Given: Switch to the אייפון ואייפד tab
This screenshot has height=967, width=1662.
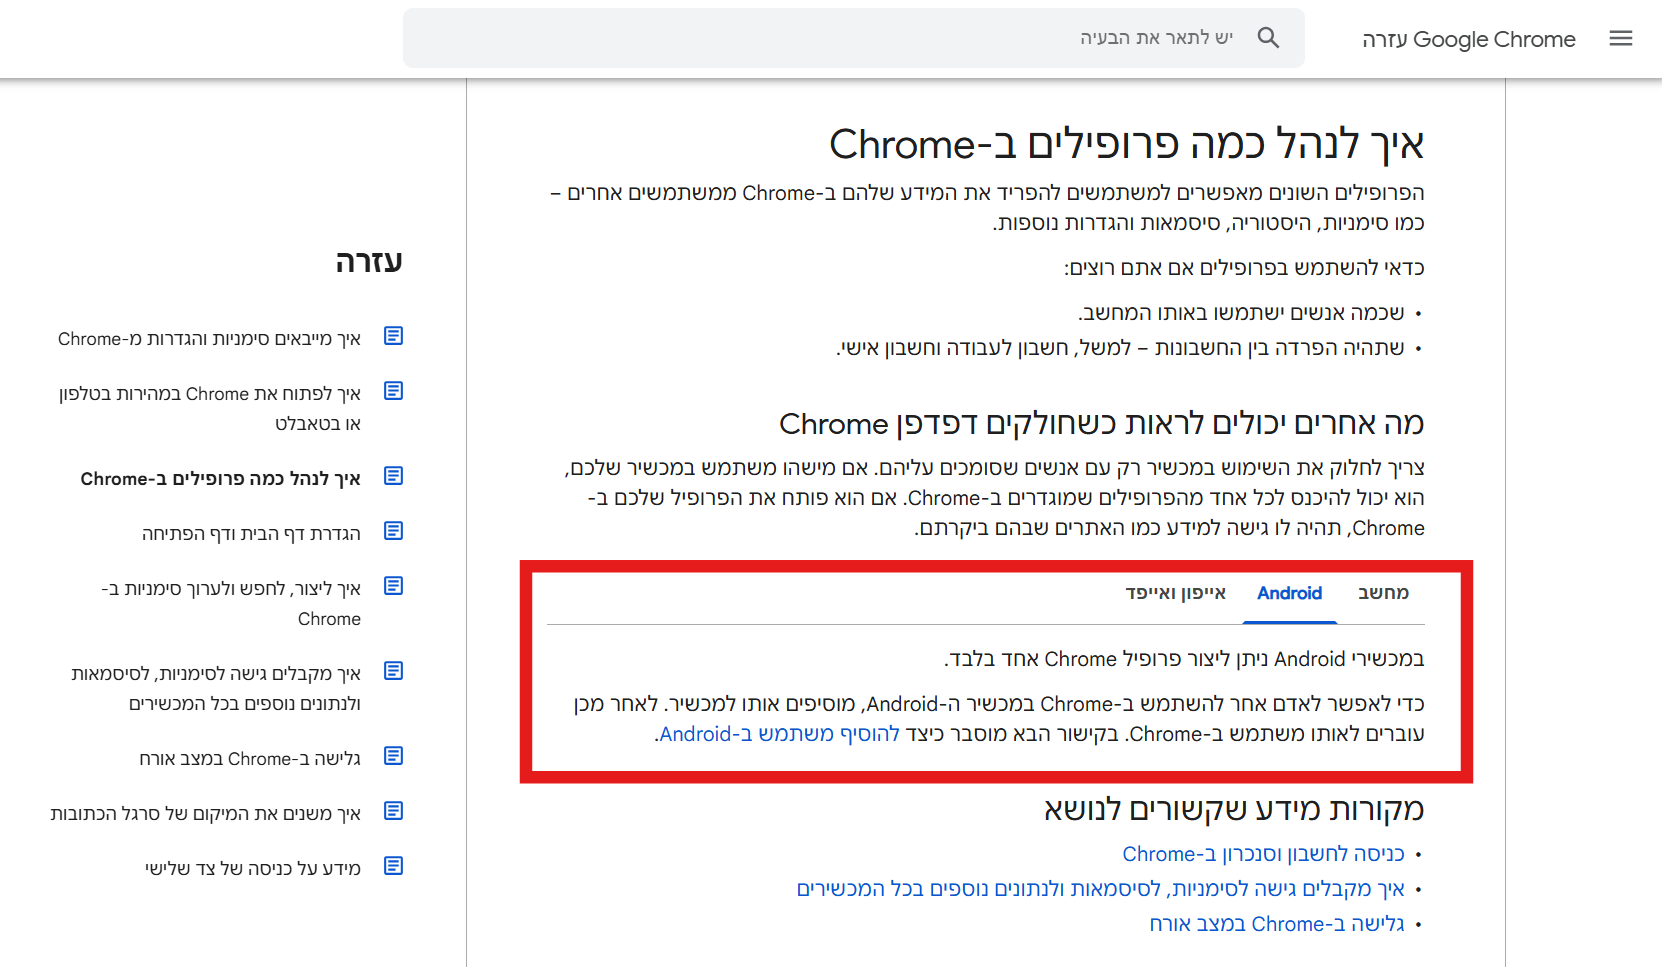Looking at the screenshot, I should pos(1175,593).
